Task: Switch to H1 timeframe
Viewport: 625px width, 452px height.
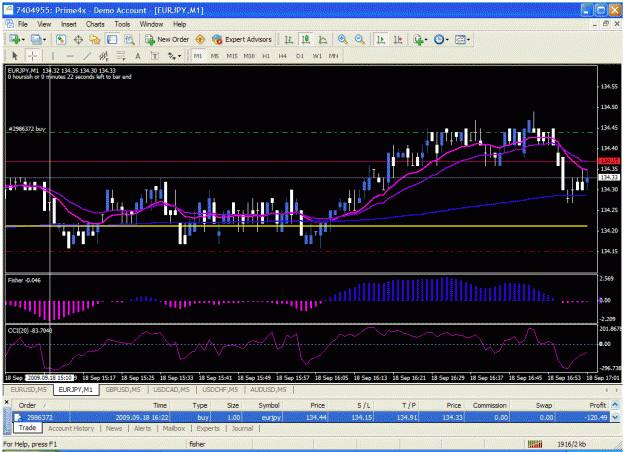Action: pyautogui.click(x=266, y=56)
